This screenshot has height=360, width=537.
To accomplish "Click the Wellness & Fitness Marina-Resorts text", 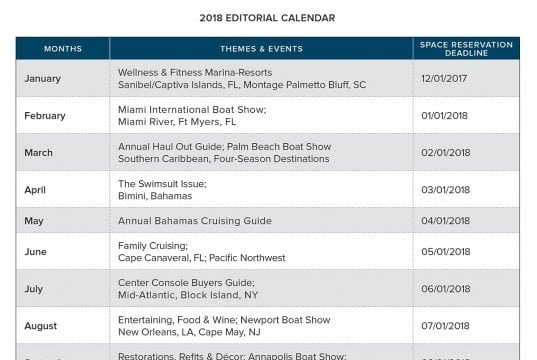I will [x=195, y=72].
